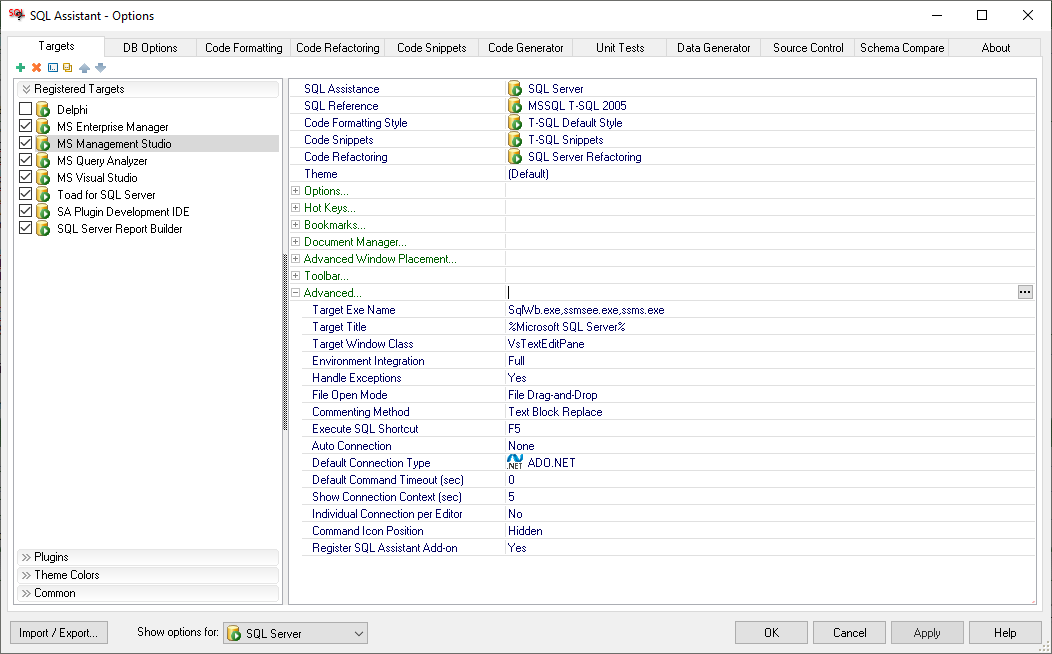This screenshot has width=1052, height=654.
Task: Uncheck the MS Enterprise Manager checkbox
Action: click(25, 125)
